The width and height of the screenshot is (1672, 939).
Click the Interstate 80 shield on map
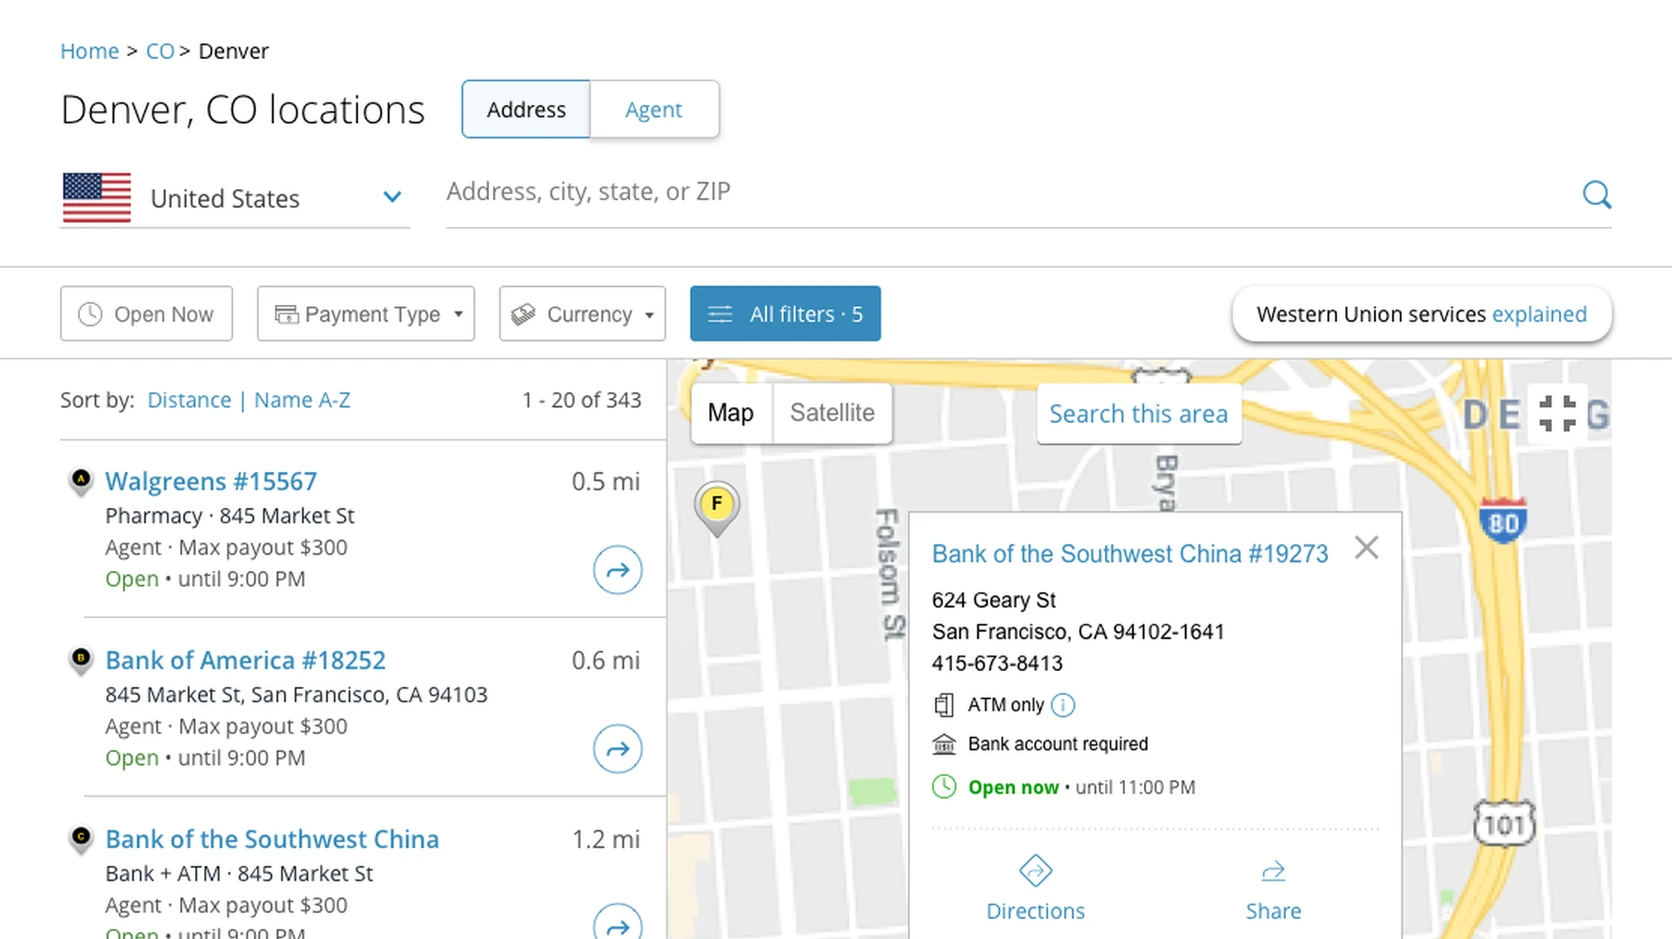(x=1503, y=520)
